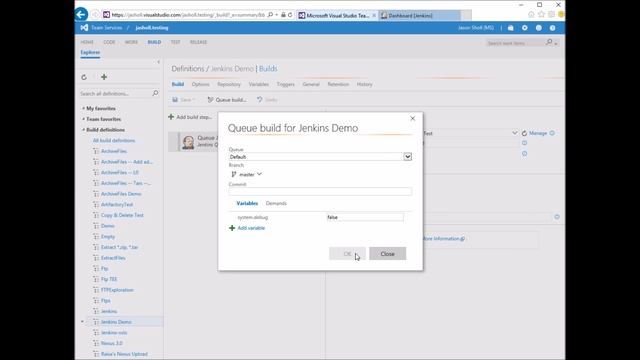Go to the RELEASE hub menu
Image resolution: width=640 pixels, height=360 pixels.
(198, 42)
